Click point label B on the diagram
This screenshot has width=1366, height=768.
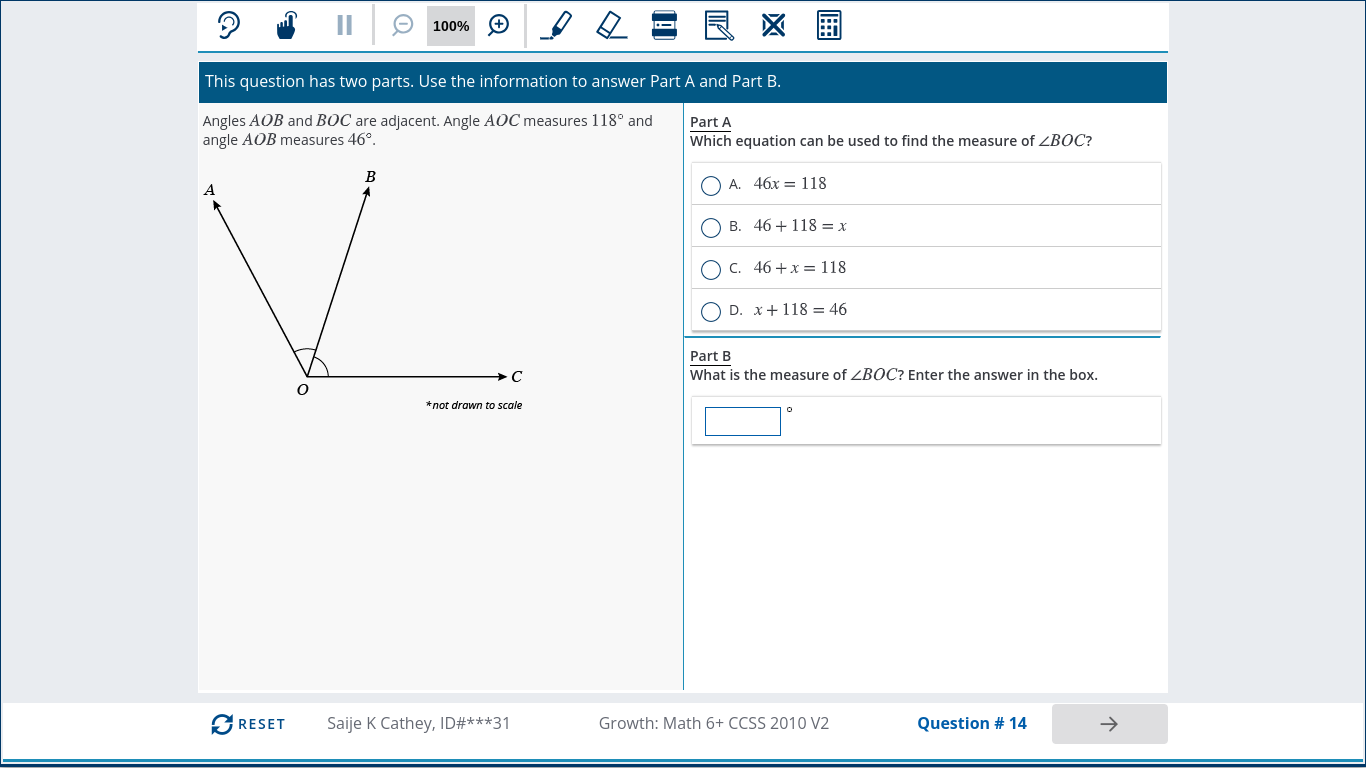[370, 177]
